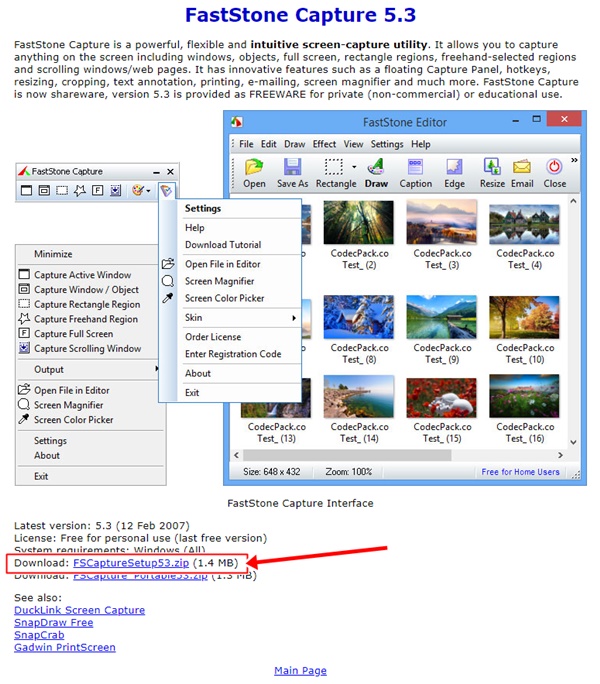Open the Edit menu in FastStone Editor
Screen dimensions: 600x684
269,144
